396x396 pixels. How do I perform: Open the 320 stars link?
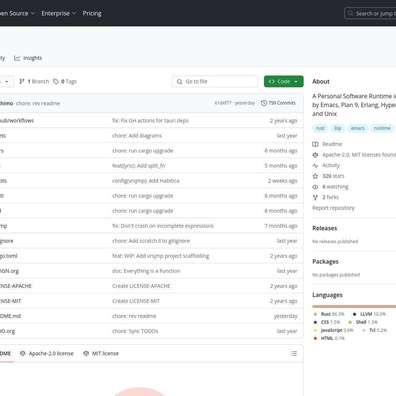(x=333, y=176)
